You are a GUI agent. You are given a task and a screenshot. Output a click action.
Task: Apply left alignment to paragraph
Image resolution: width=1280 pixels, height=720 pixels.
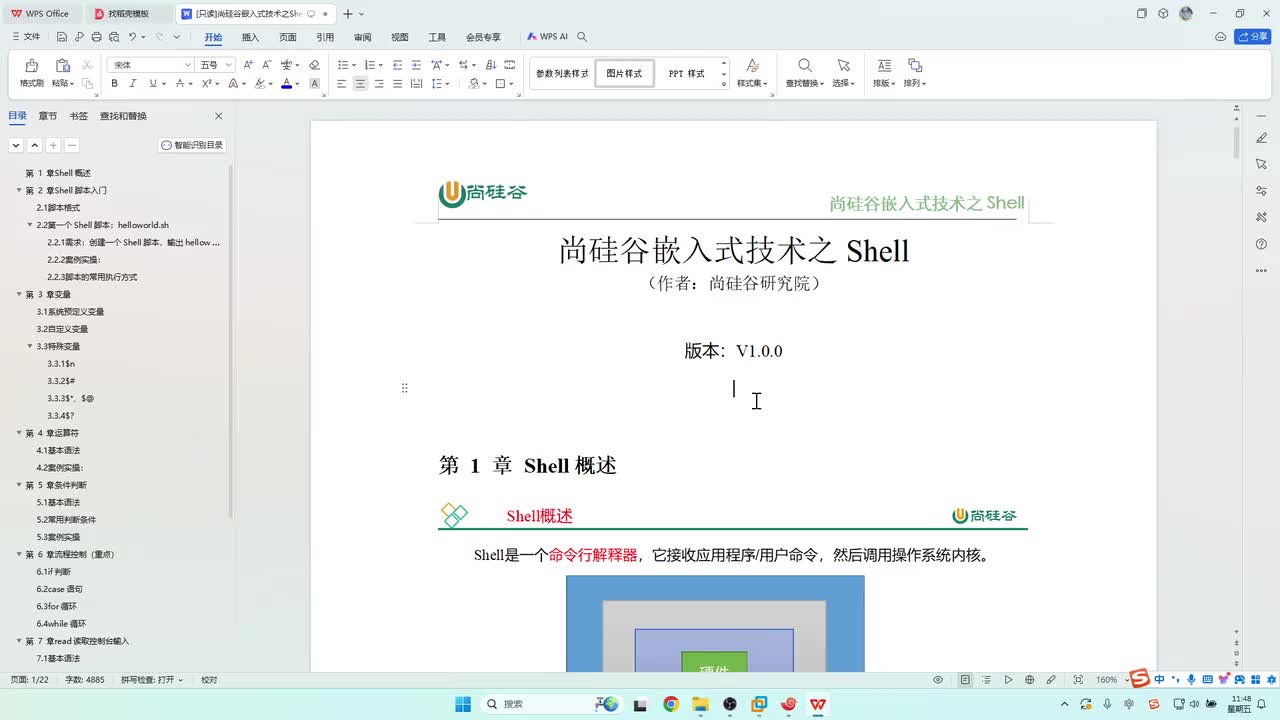pos(341,84)
